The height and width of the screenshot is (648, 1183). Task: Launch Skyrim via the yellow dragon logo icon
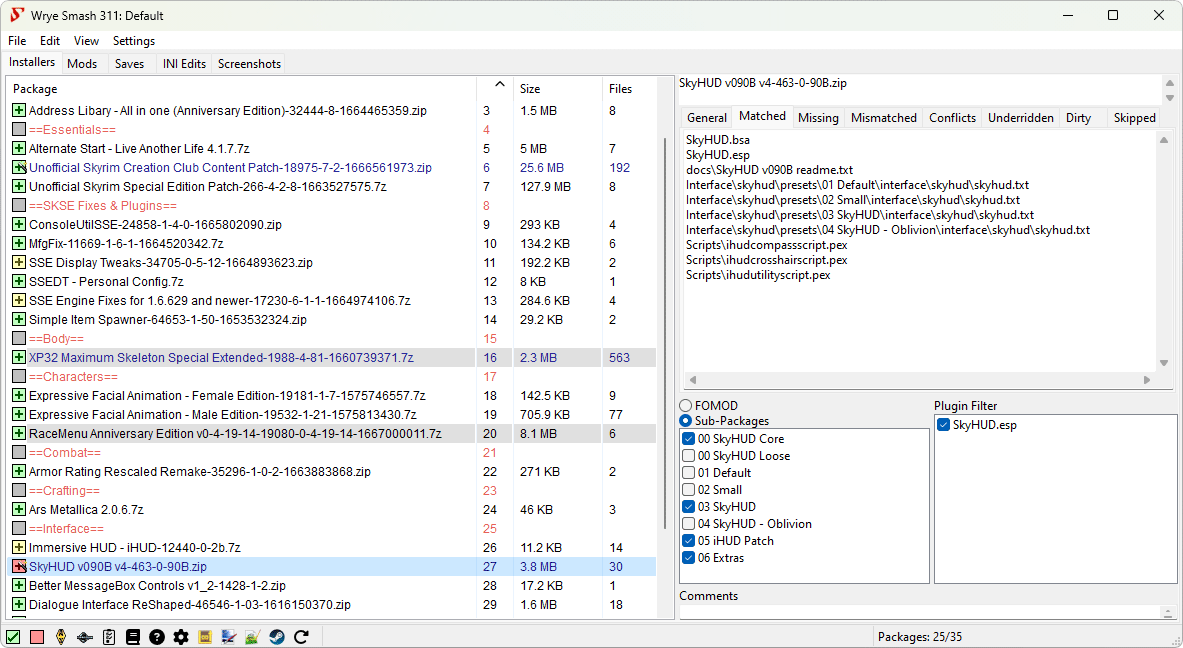(61, 637)
